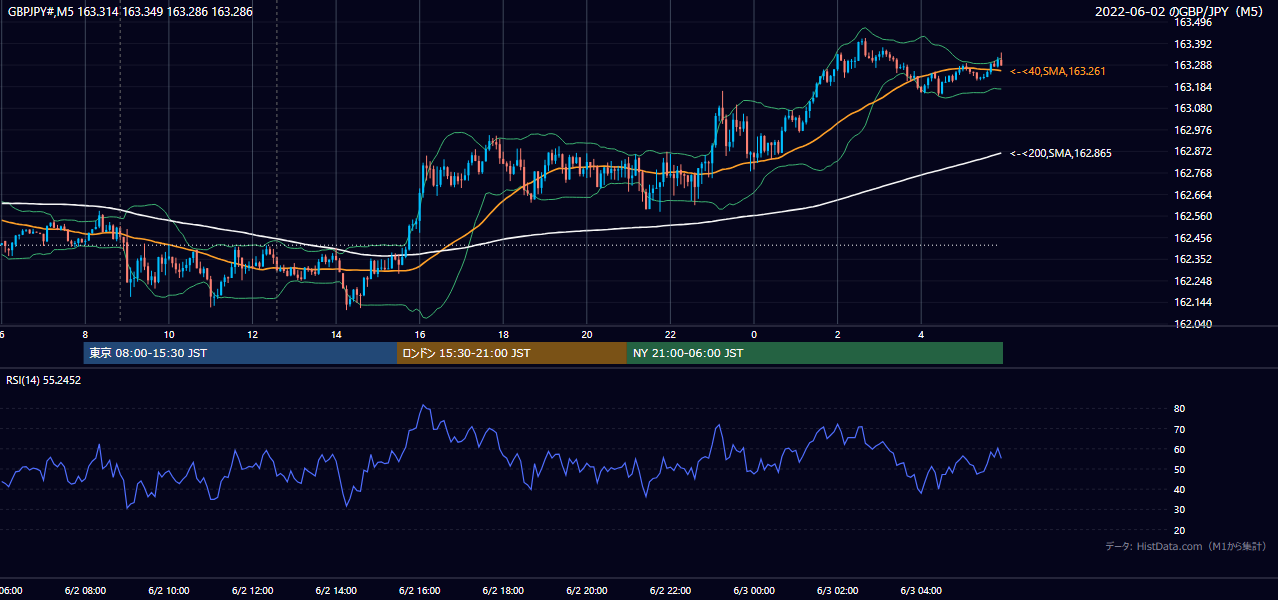Click the 6/3 00:00 time axis label
The height and width of the screenshot is (600, 1278).
754,590
